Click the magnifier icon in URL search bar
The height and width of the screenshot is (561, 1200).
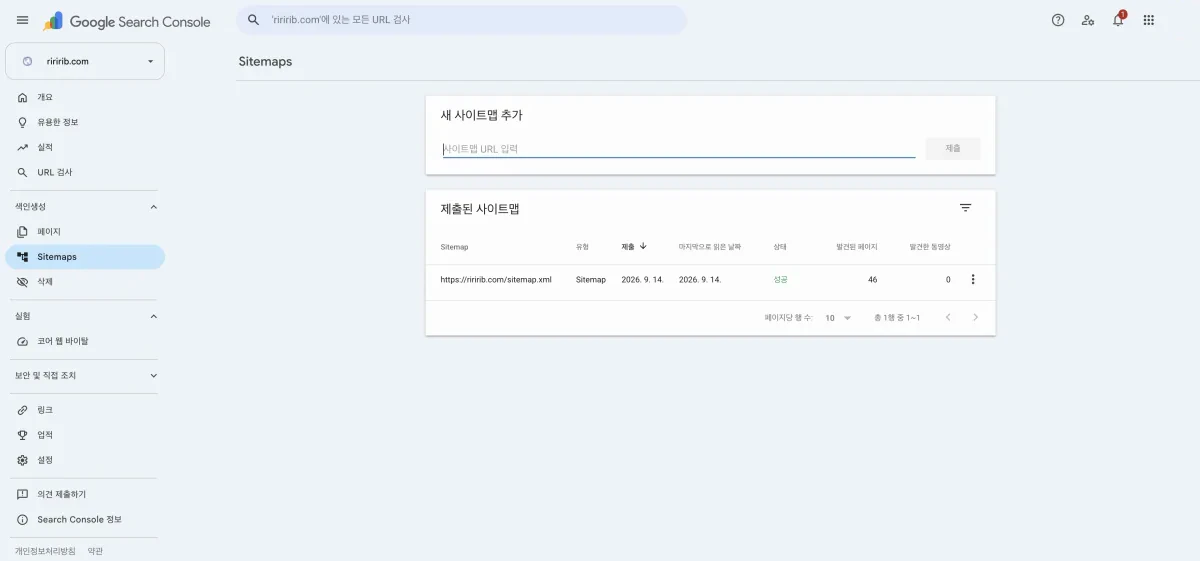point(254,20)
